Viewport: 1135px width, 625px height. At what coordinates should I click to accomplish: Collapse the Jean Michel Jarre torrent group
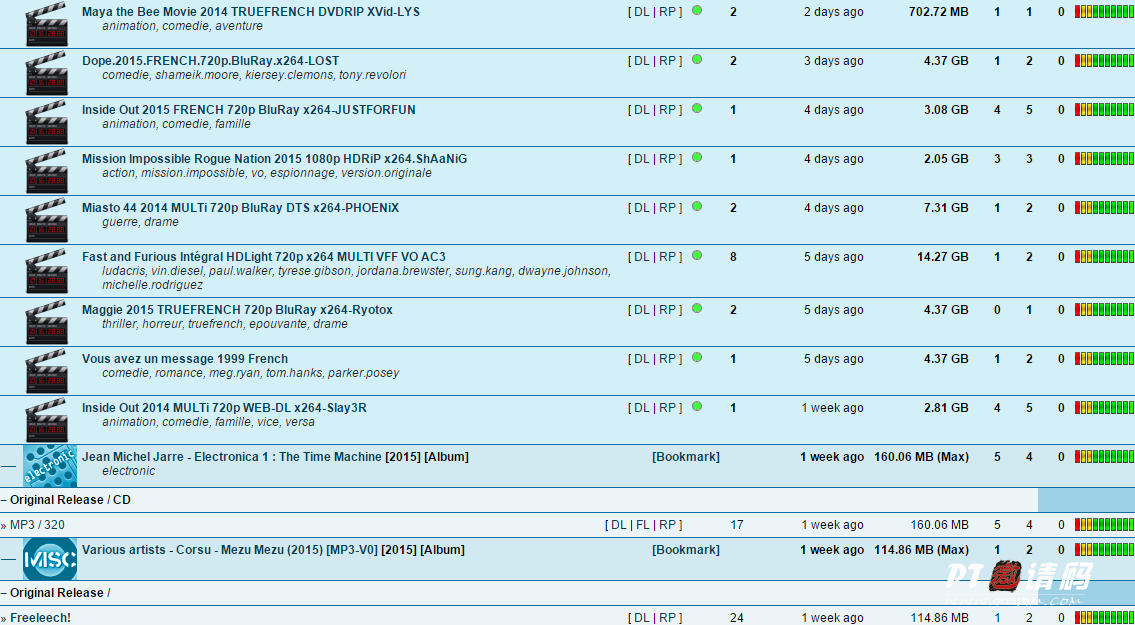point(8,466)
